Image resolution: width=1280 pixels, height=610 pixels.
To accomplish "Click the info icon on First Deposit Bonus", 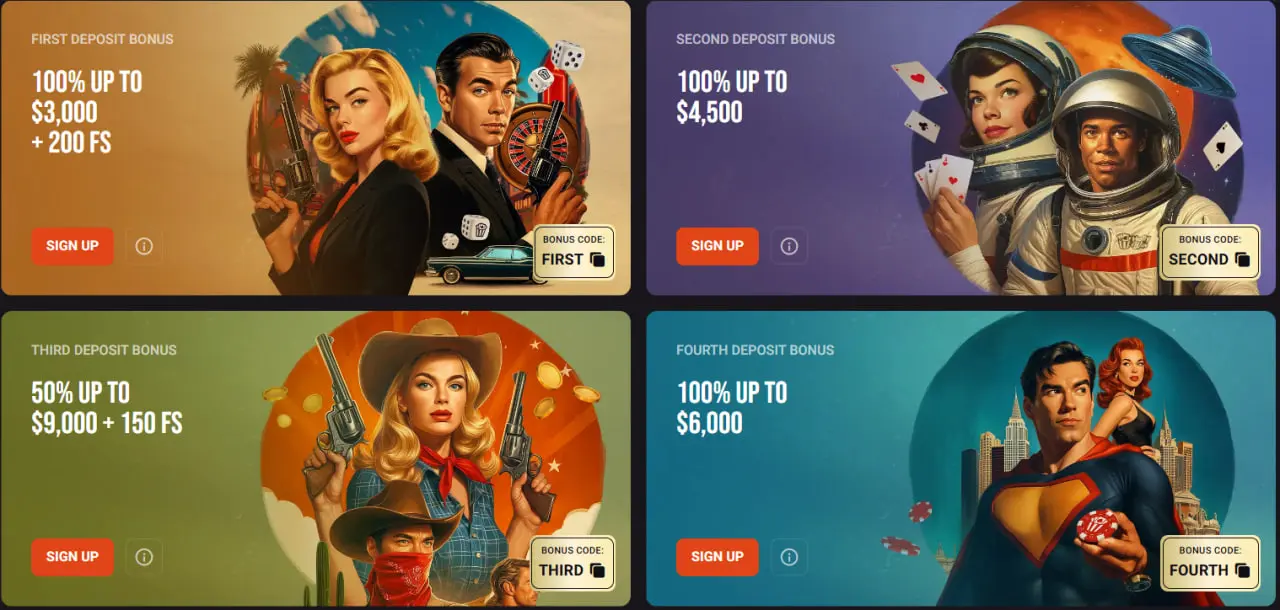I will pos(144,246).
